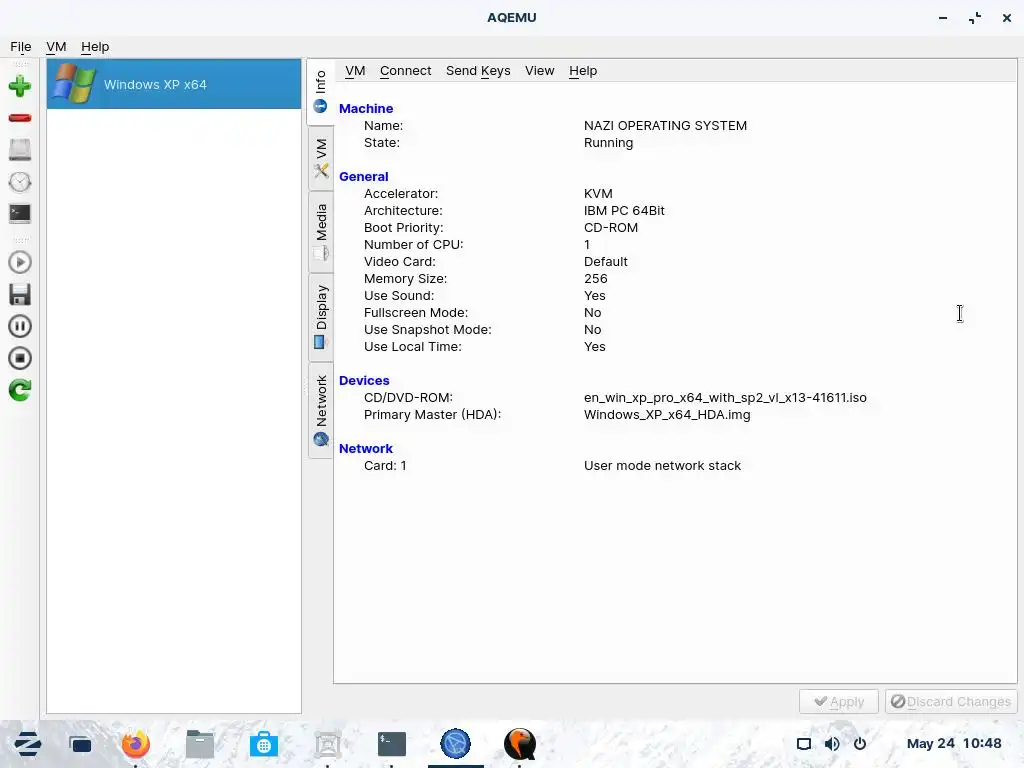Pause the VM with the pause icon

(x=20, y=327)
